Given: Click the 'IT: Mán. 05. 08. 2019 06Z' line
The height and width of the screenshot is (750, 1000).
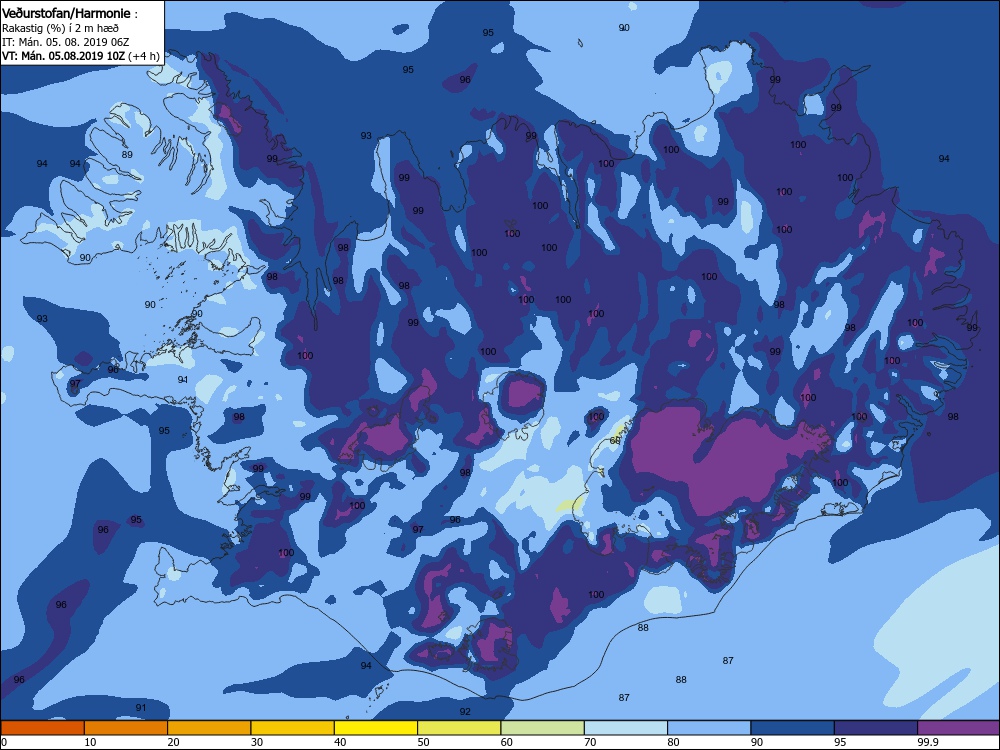Looking at the screenshot, I should pos(66,42).
